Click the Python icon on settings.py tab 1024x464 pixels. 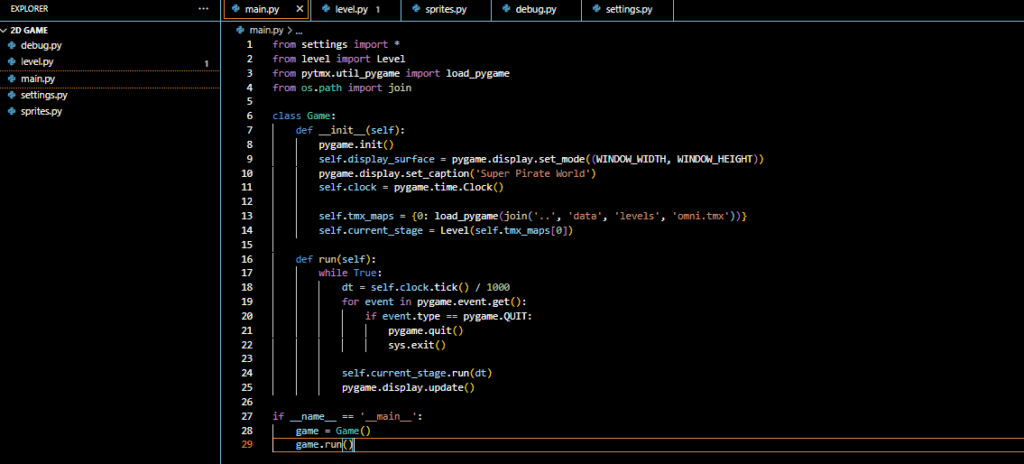point(598,9)
